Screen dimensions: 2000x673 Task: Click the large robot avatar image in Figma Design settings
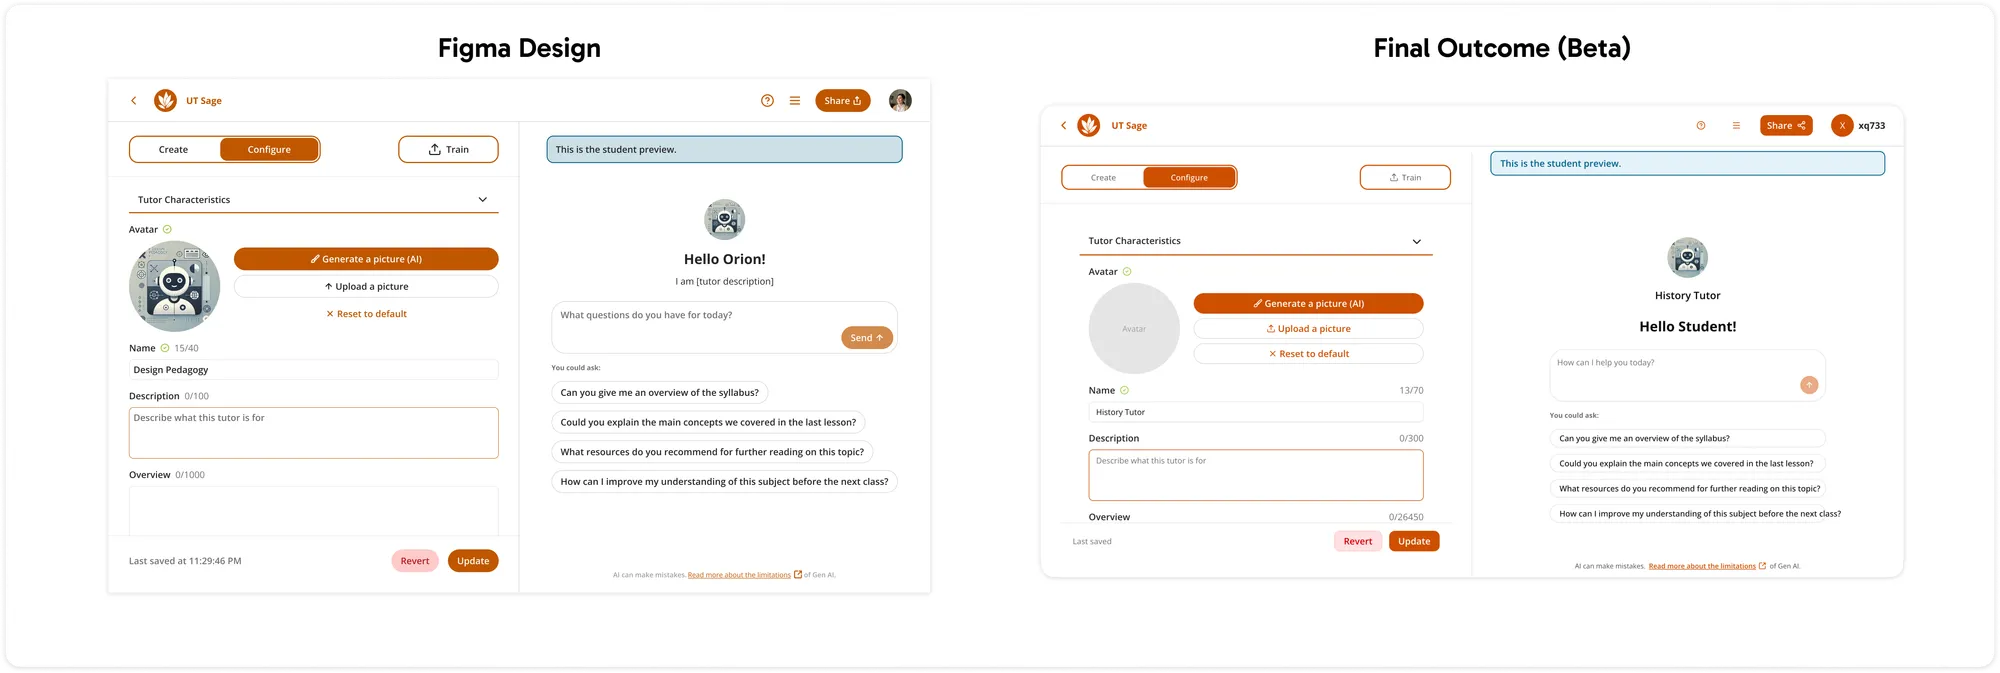point(174,287)
